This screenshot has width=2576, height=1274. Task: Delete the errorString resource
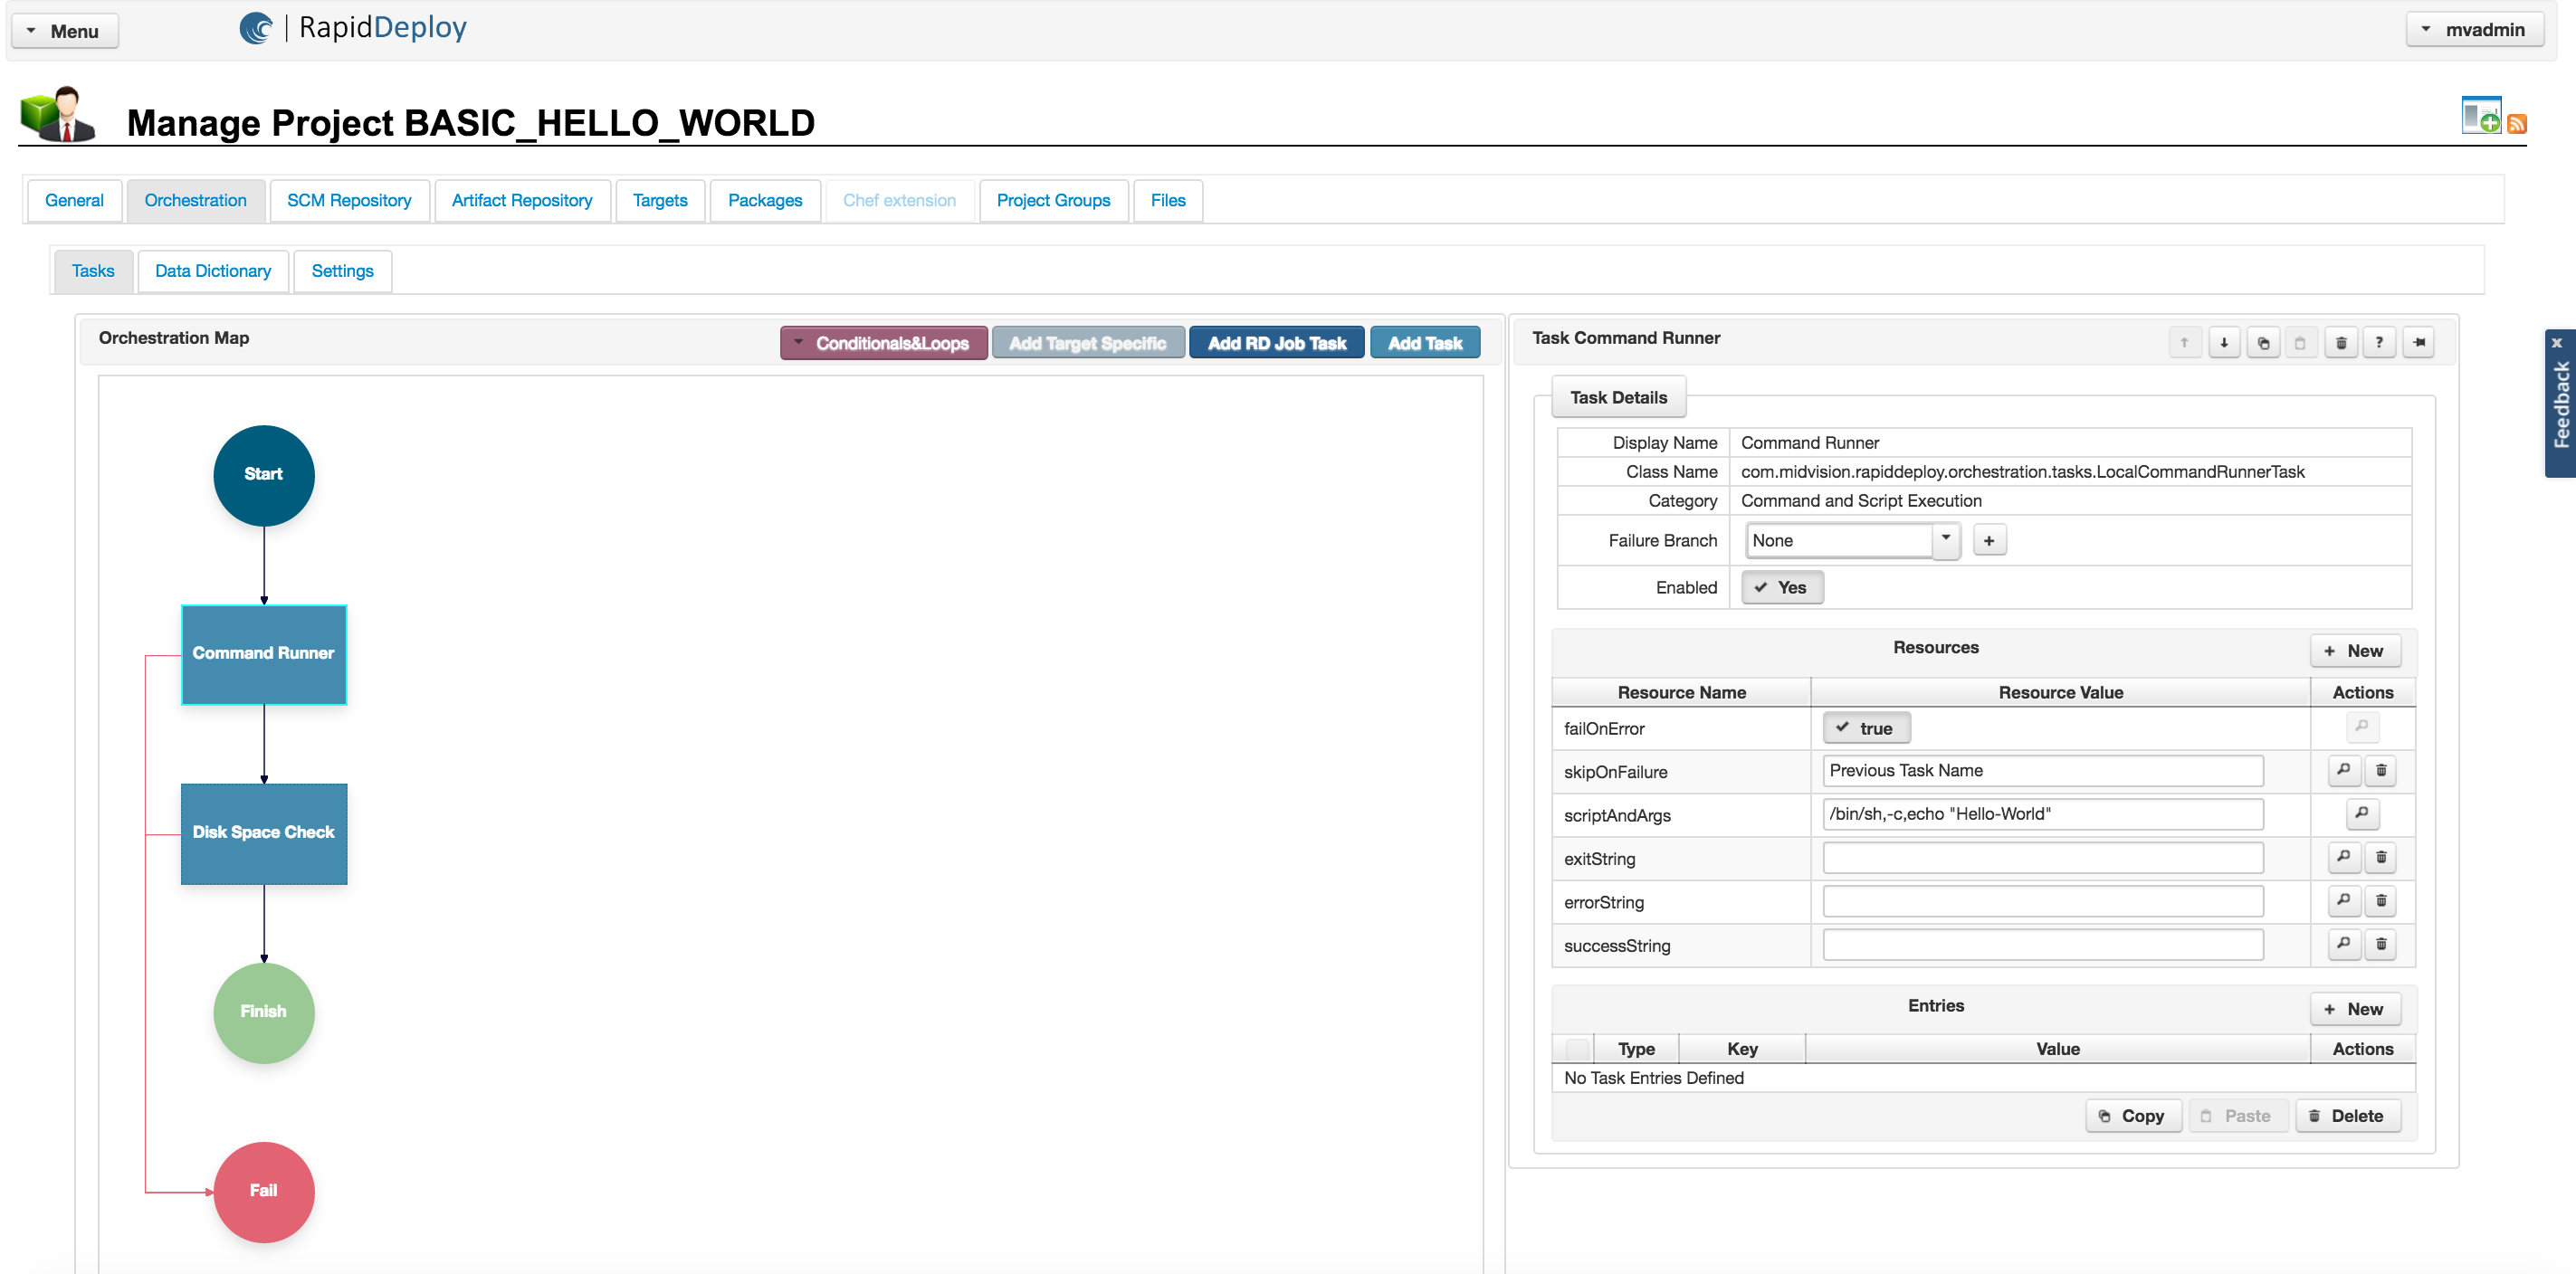(2381, 900)
